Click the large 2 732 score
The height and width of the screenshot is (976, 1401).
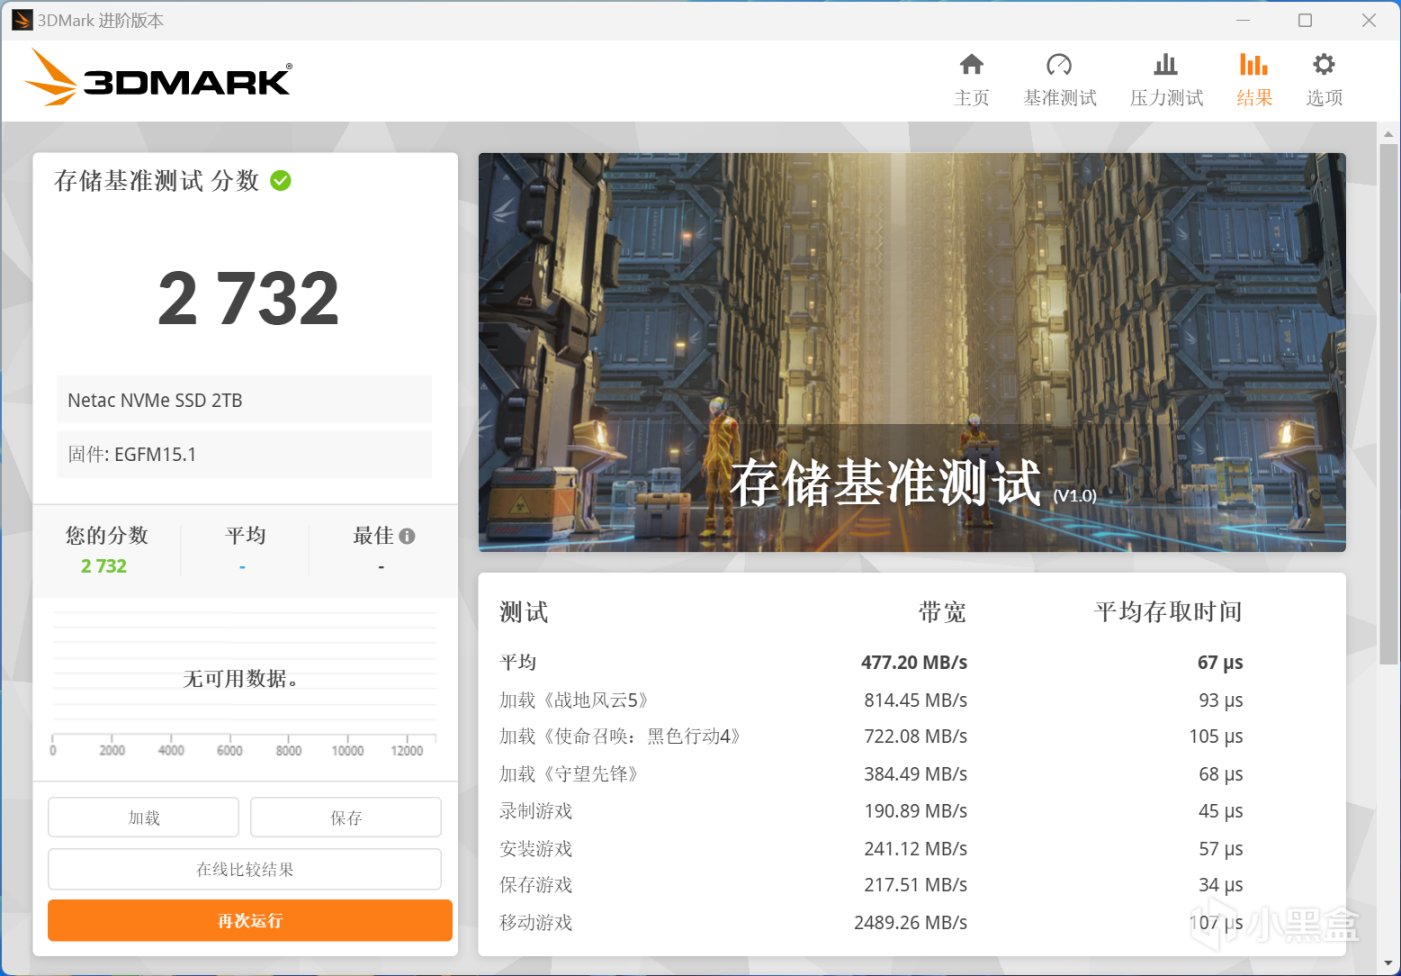[x=249, y=299]
